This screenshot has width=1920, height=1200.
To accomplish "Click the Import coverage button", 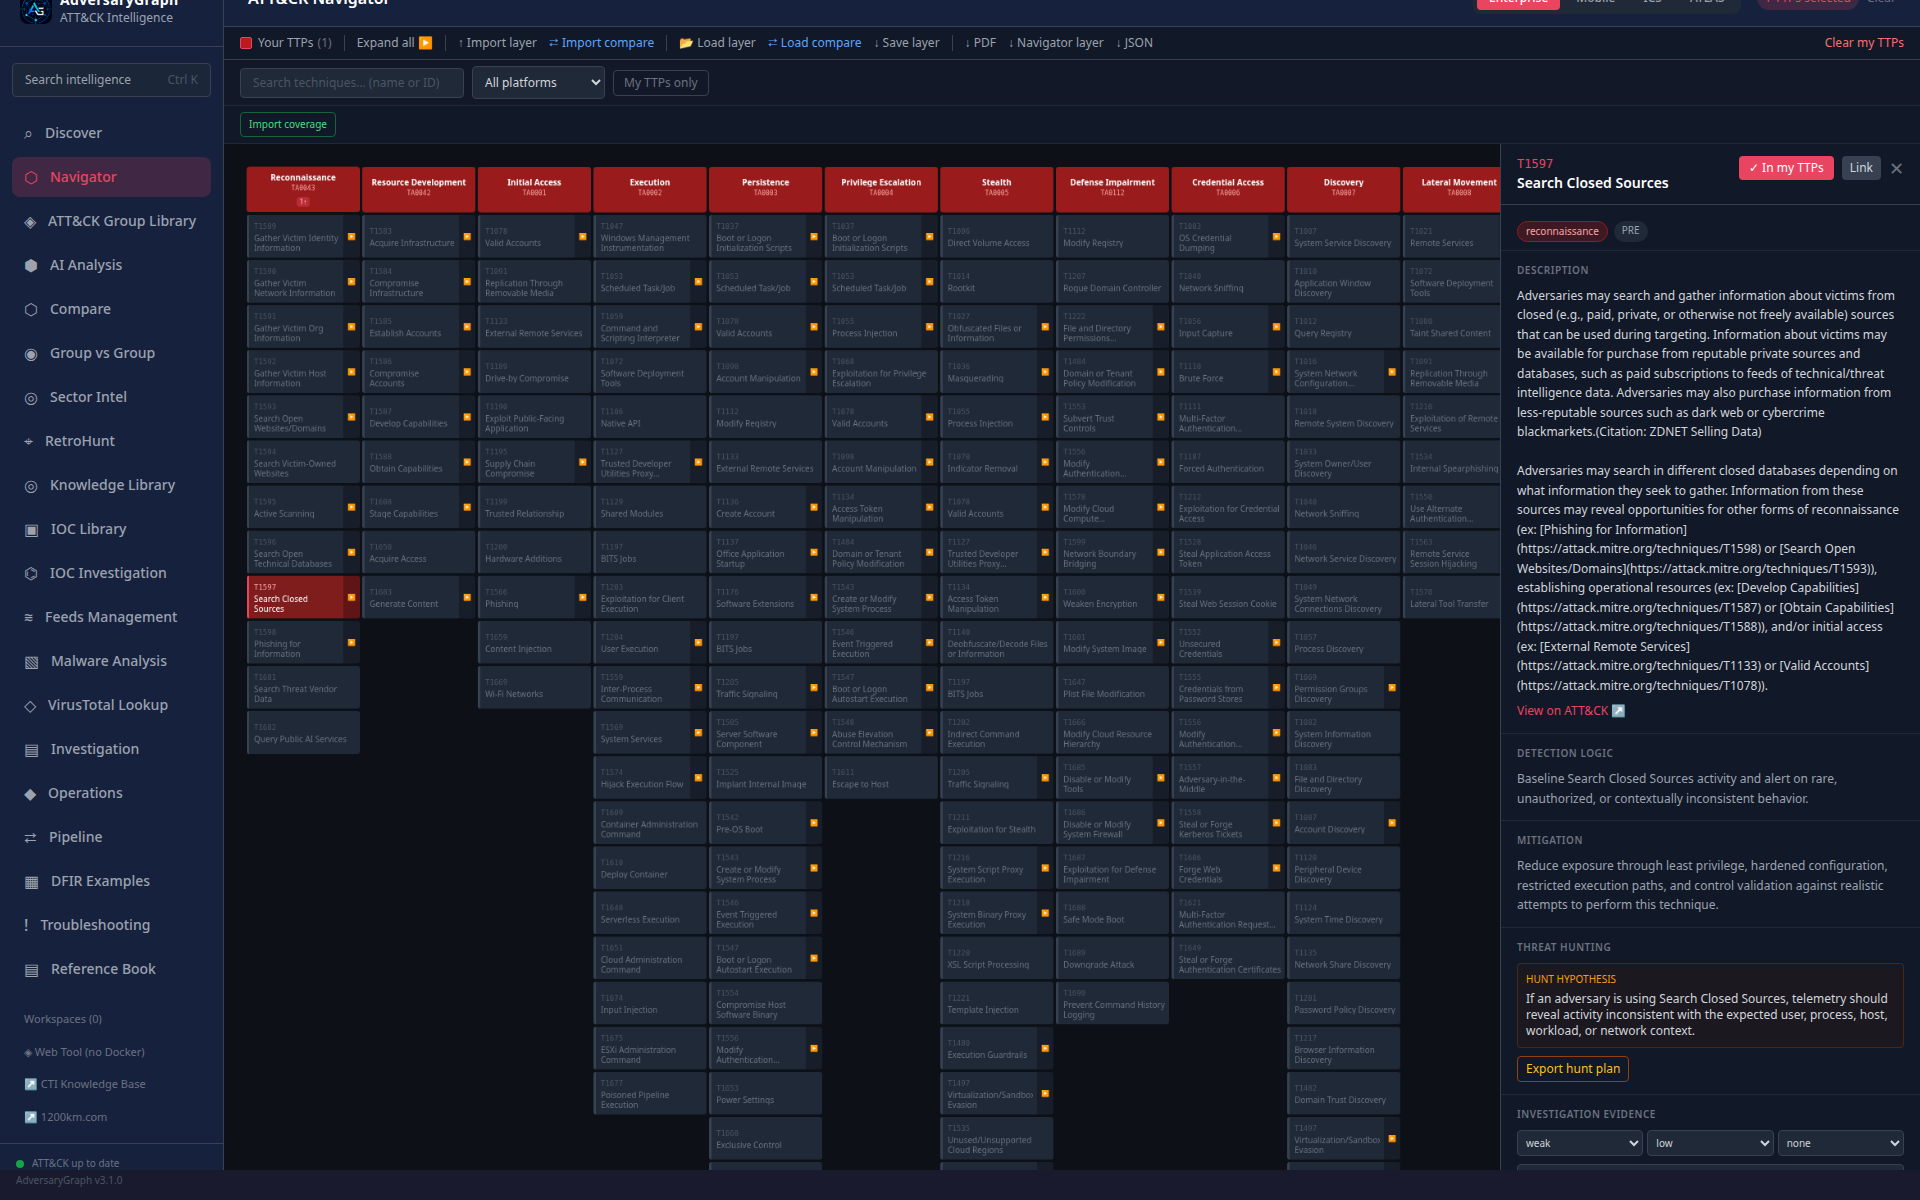I will pos(288,124).
